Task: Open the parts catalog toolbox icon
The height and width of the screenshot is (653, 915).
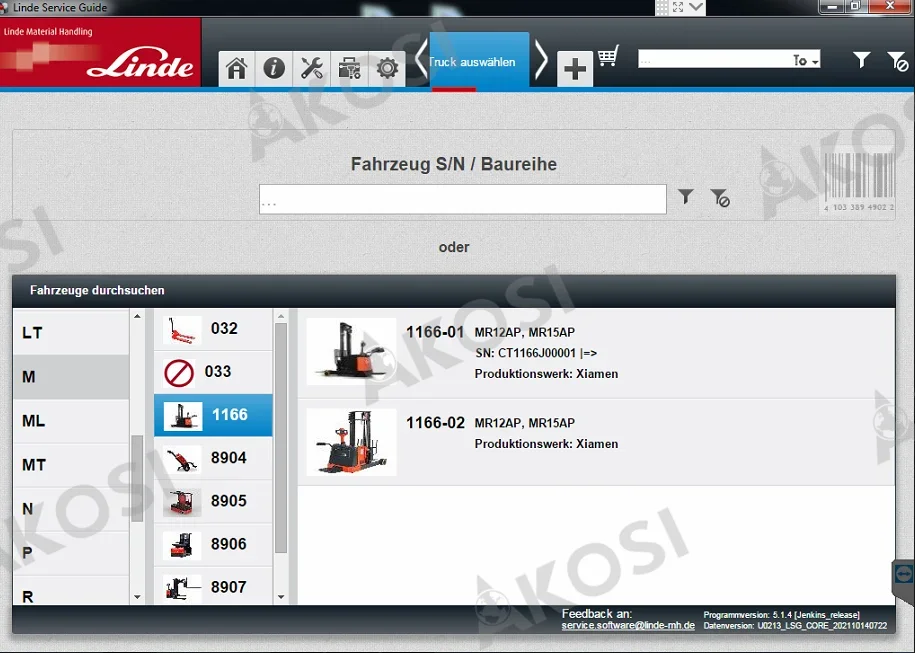Action: click(350, 69)
